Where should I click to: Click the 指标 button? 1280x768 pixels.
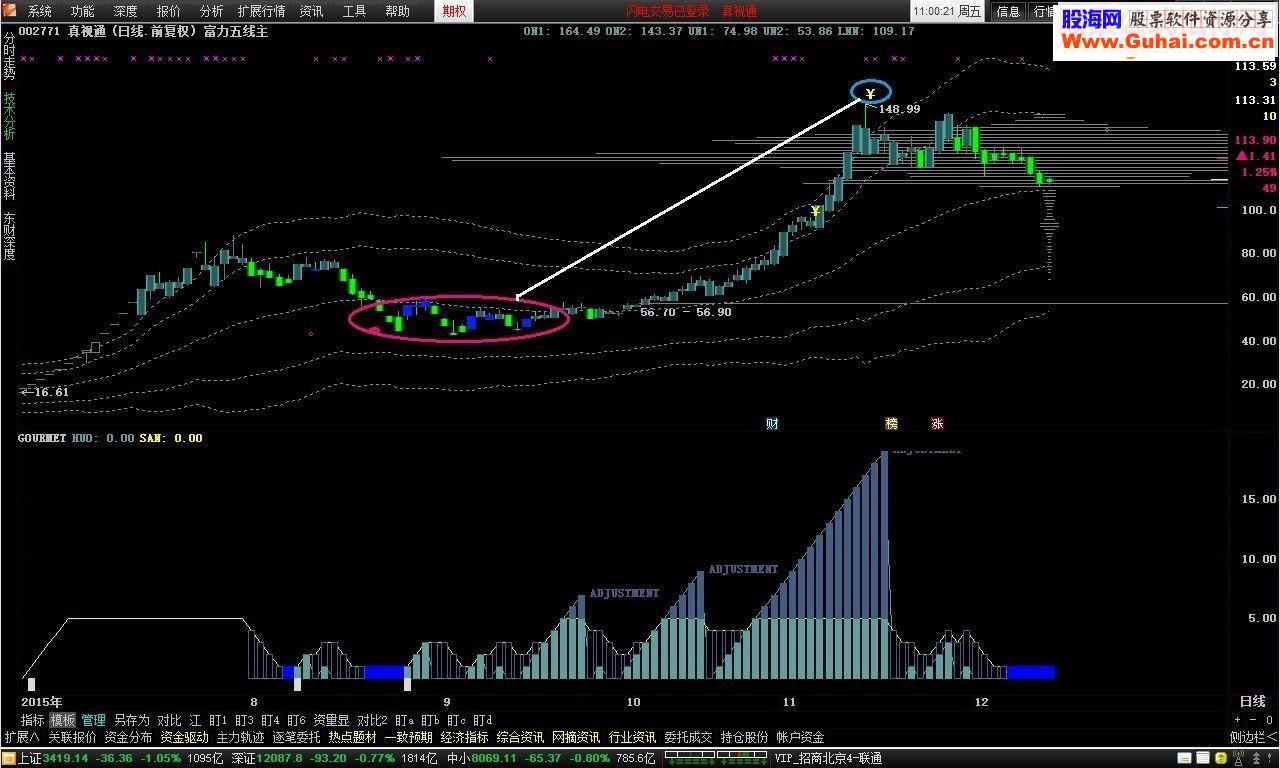click(32, 720)
